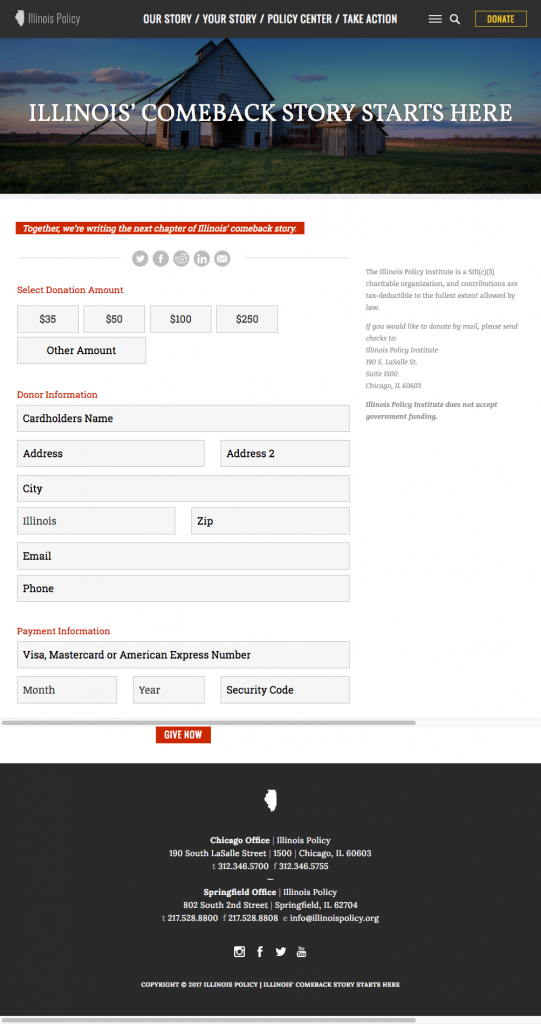The image size is (541, 1024).
Task: Share via the Reddit circle icon
Action: pos(181,259)
